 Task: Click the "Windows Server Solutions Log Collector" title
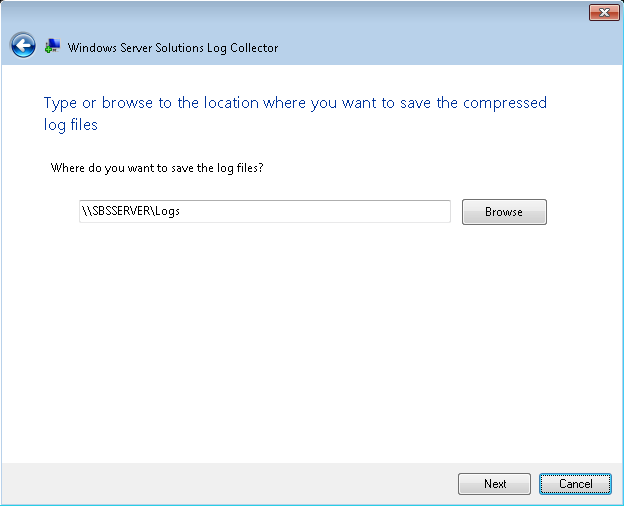pyautogui.click(x=172, y=48)
